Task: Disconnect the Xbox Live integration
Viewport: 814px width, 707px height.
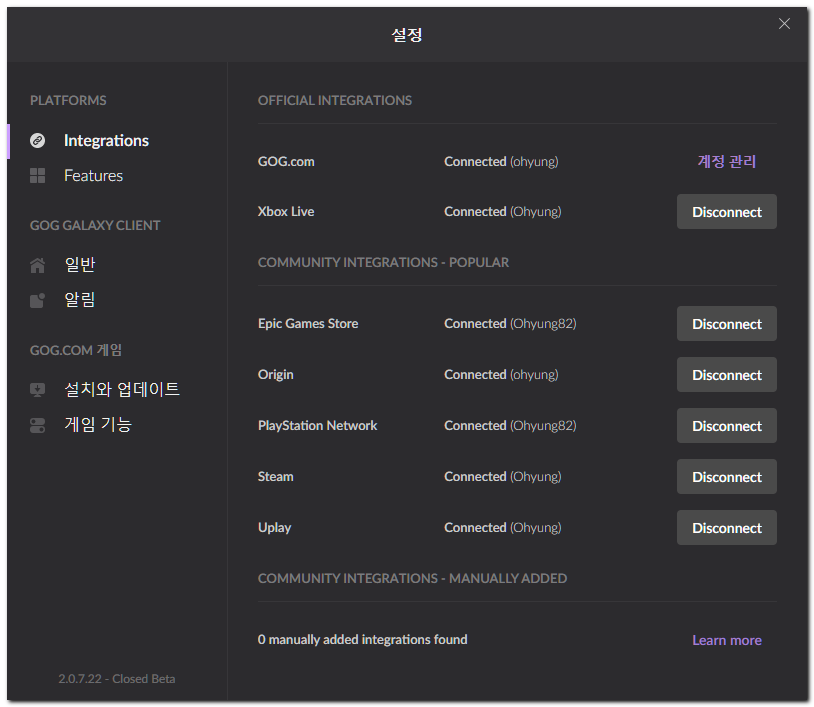Action: point(726,212)
